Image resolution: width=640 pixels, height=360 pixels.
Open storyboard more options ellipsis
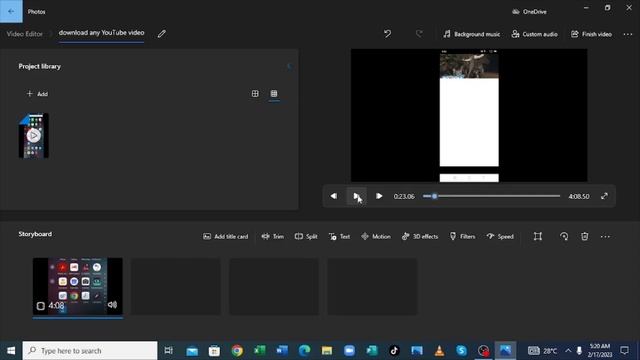tap(605, 237)
